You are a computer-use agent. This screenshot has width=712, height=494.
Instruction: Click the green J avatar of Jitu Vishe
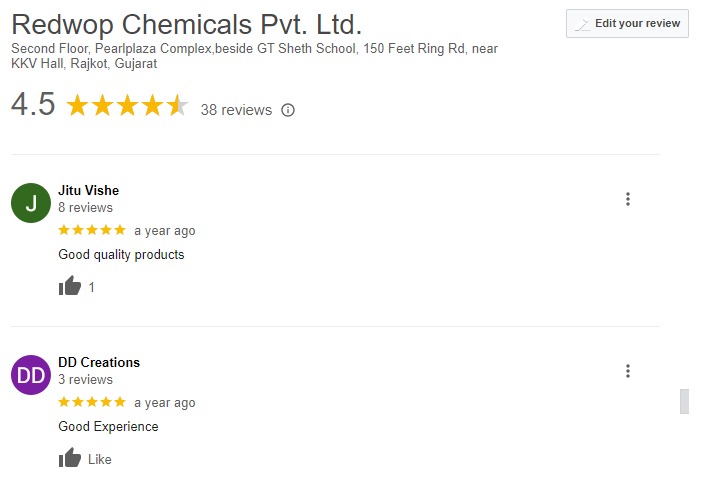[31, 203]
